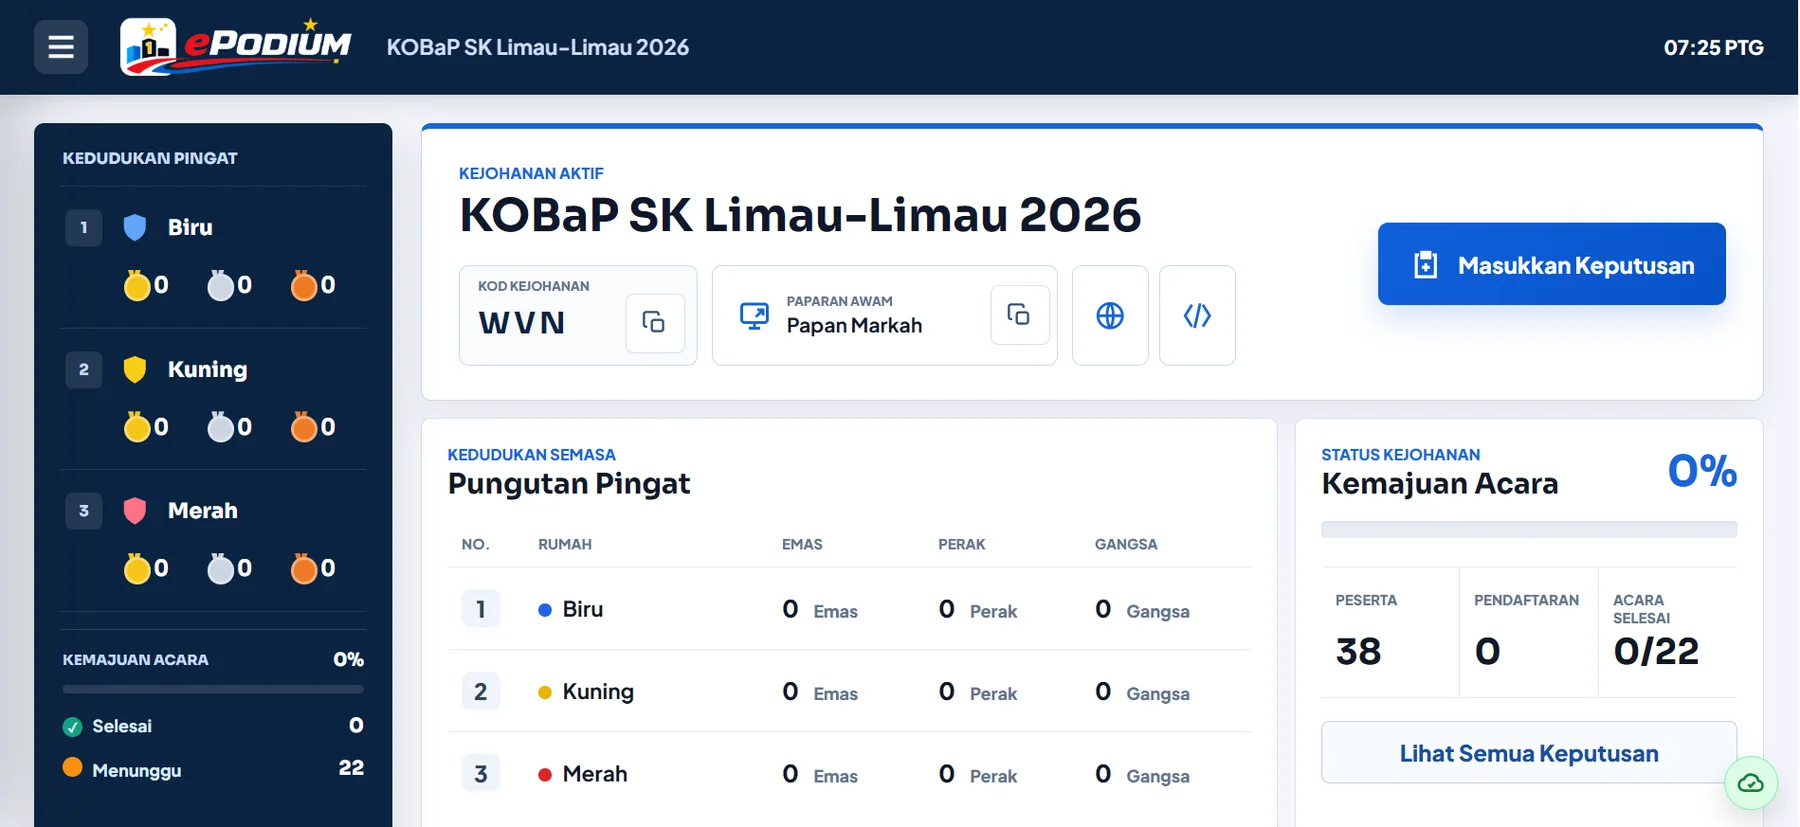Click the EMAS column header

click(802, 544)
